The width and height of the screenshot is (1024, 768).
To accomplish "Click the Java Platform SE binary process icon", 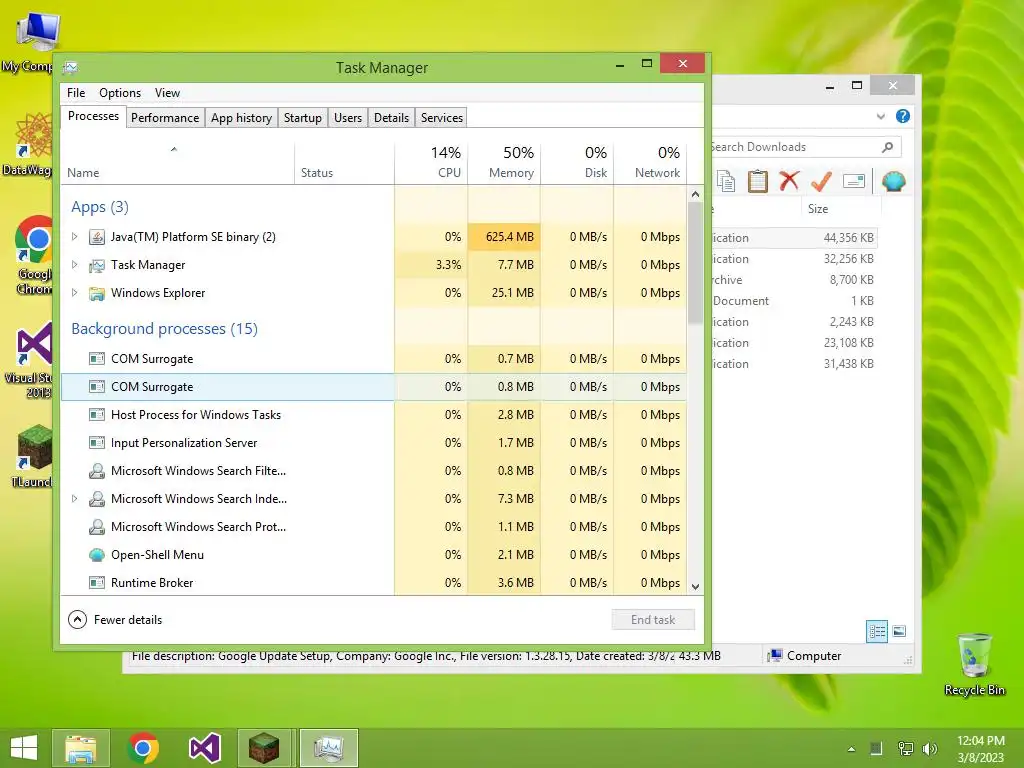I will point(97,237).
